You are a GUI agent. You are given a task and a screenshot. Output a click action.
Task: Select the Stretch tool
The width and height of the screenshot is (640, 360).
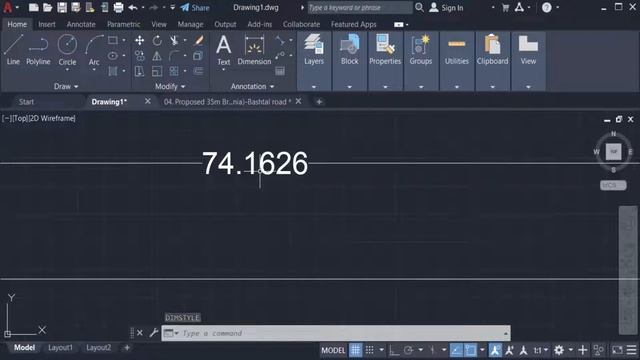[x=140, y=71]
